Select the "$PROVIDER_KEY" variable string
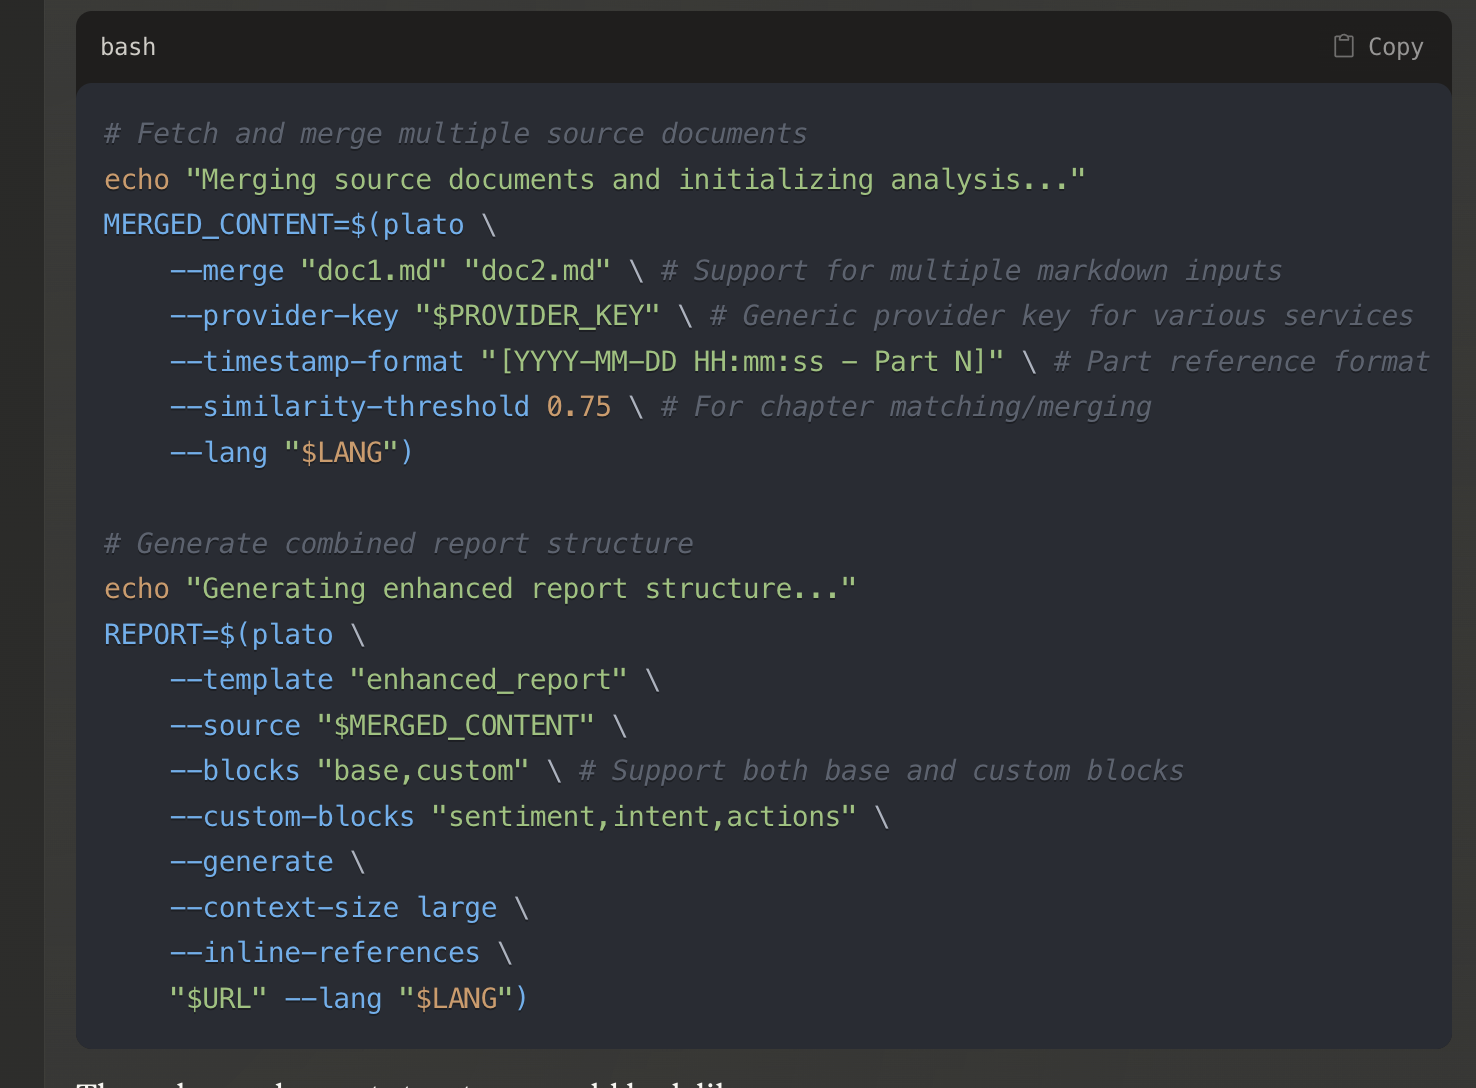1476x1088 pixels. point(537,315)
